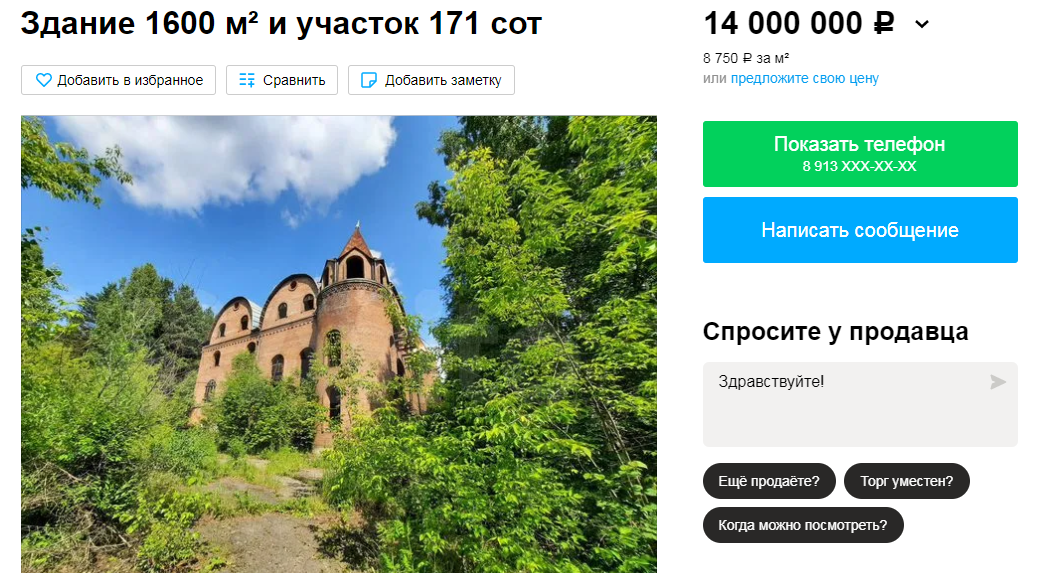Click the heart favorite icon
Viewport: 1040px width, 573px height.
pos(44,80)
